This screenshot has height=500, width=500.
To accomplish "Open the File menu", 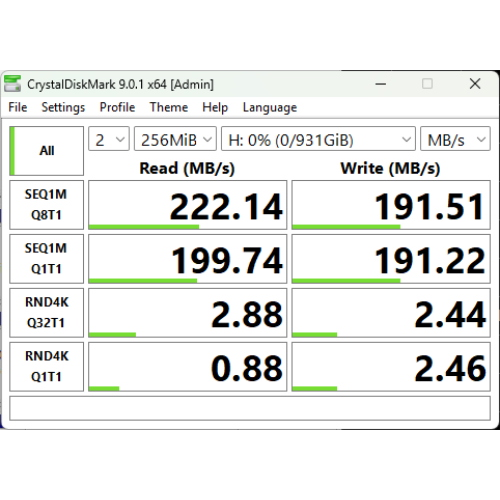I will (x=18, y=107).
